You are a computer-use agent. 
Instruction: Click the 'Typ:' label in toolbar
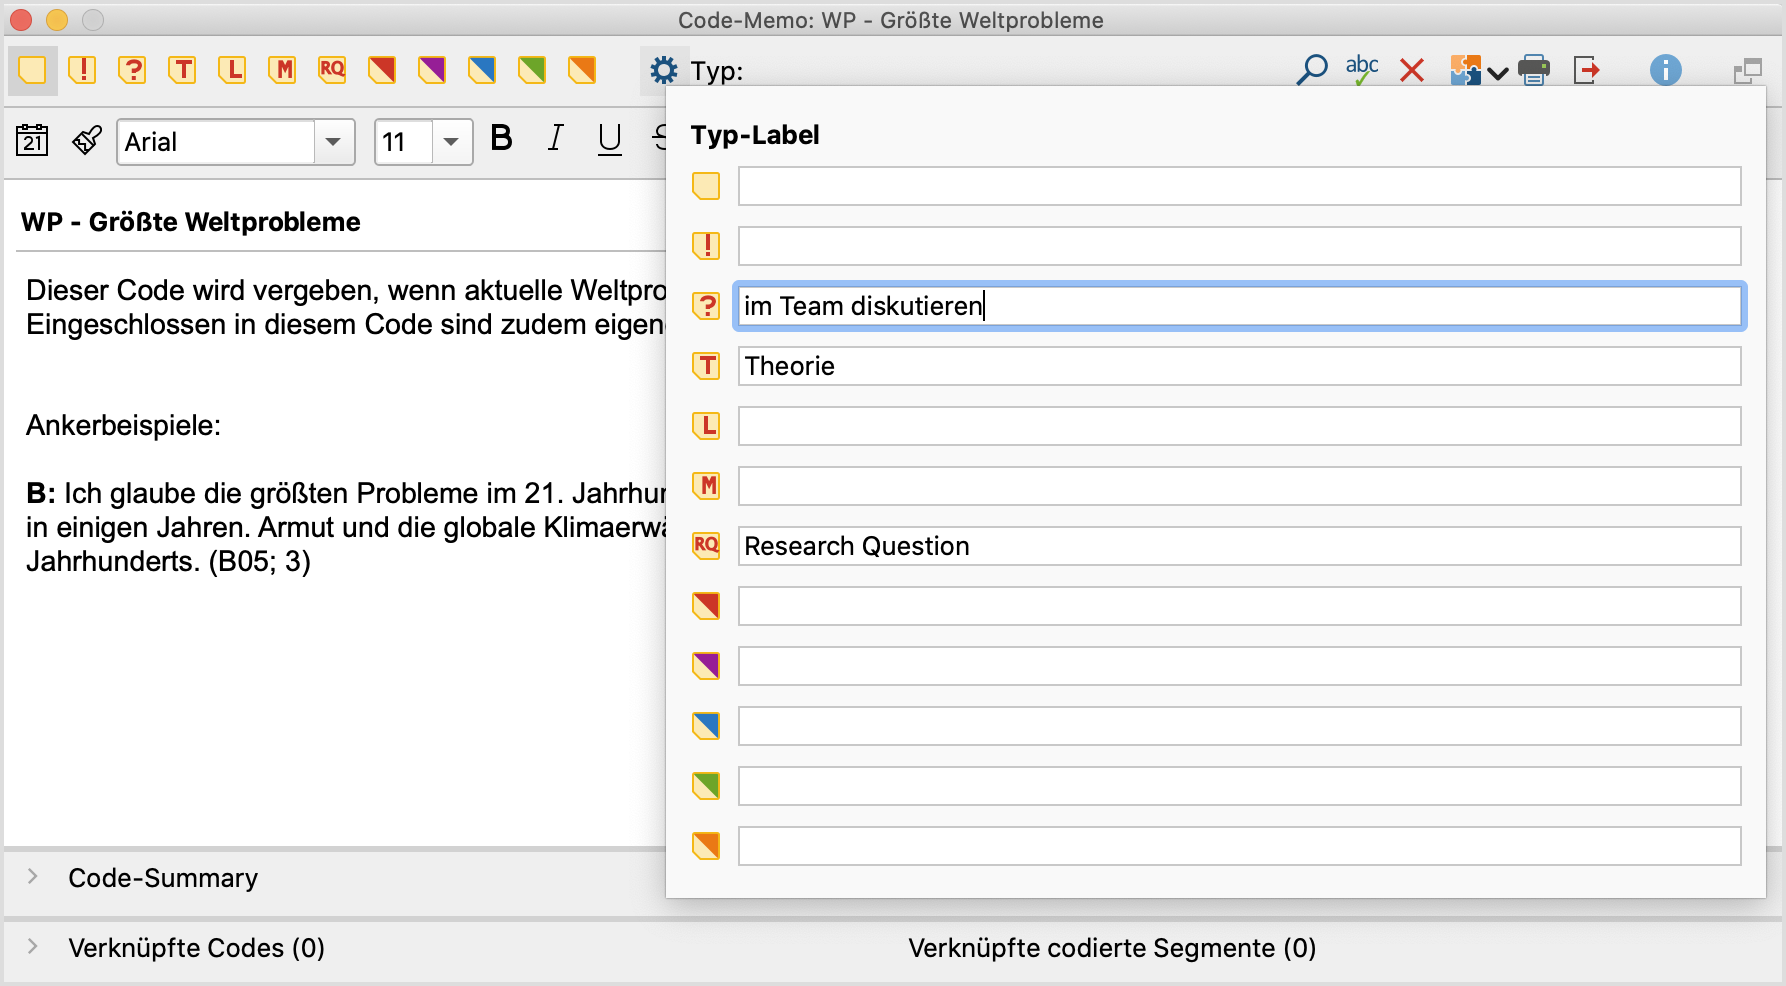pos(717,71)
